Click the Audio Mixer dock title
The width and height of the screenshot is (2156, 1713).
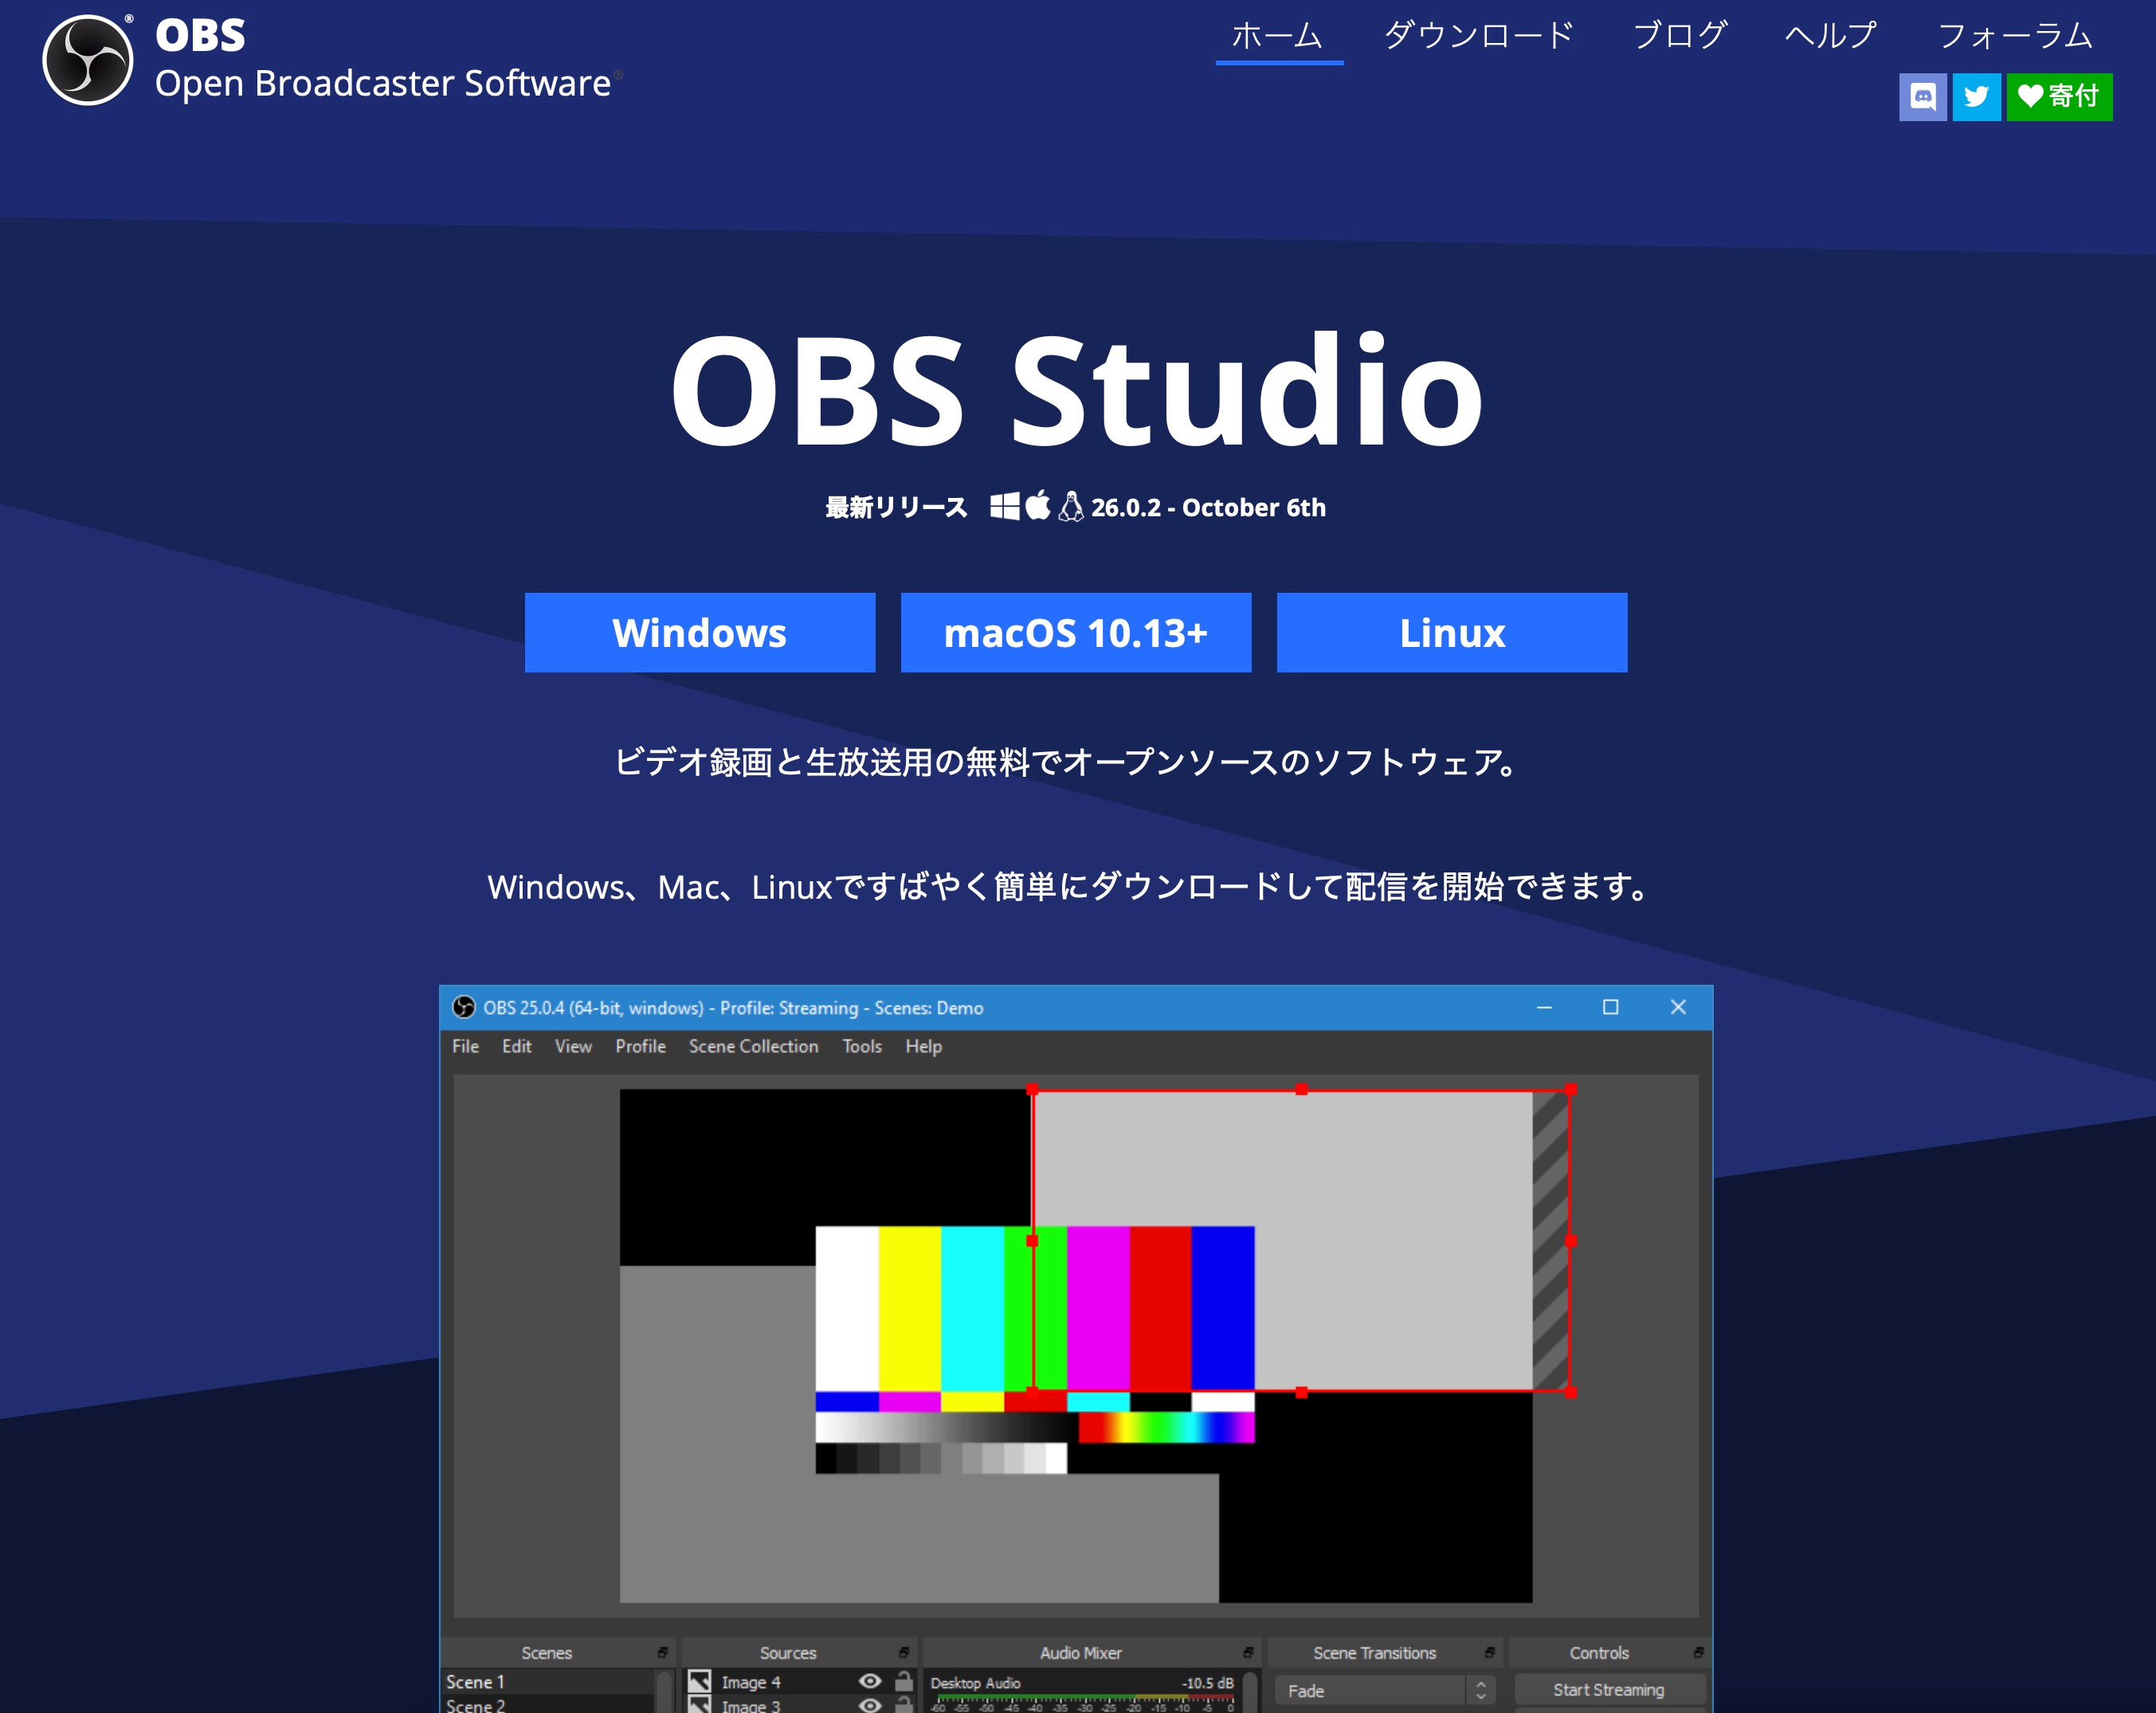(1081, 1653)
